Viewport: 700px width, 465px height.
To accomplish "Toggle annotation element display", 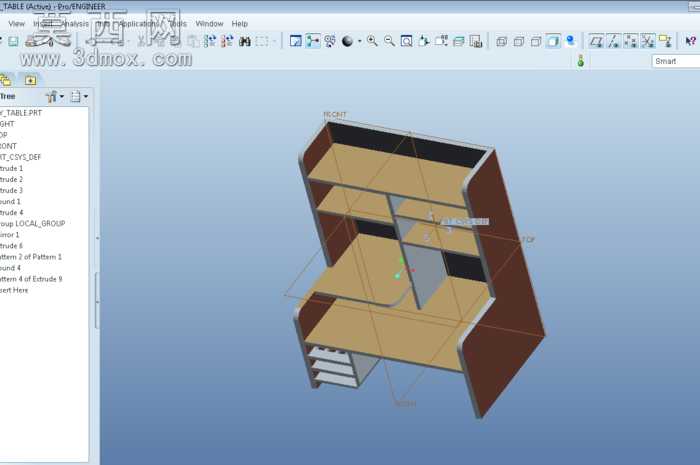I will [665, 41].
